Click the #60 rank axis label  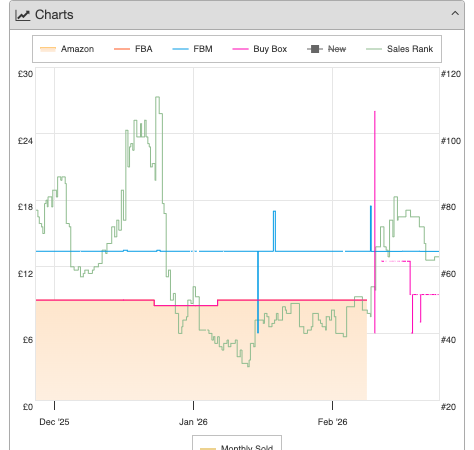point(448,274)
